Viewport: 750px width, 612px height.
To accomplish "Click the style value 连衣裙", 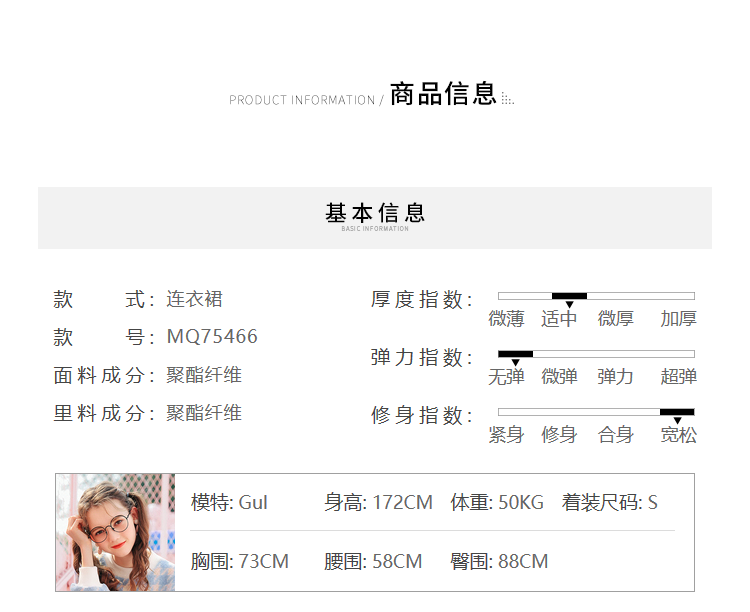I will 194,299.
